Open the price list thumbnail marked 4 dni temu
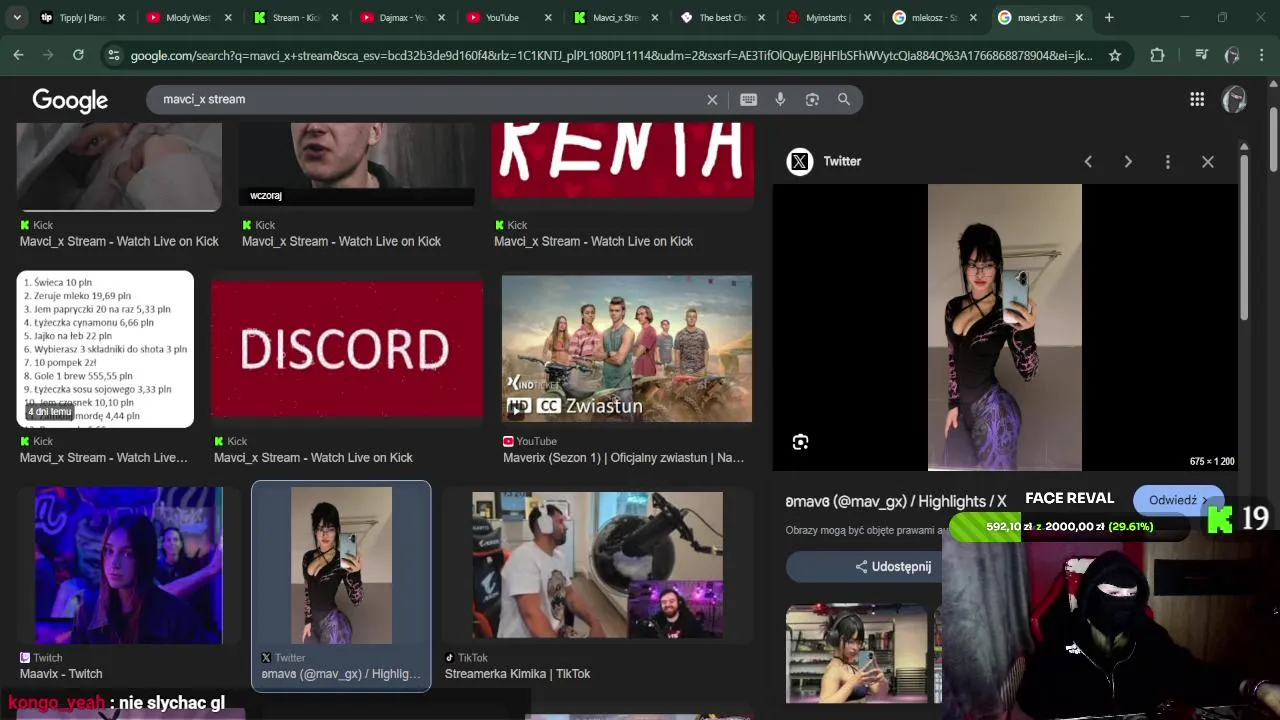Viewport: 1280px width, 720px height. point(105,349)
